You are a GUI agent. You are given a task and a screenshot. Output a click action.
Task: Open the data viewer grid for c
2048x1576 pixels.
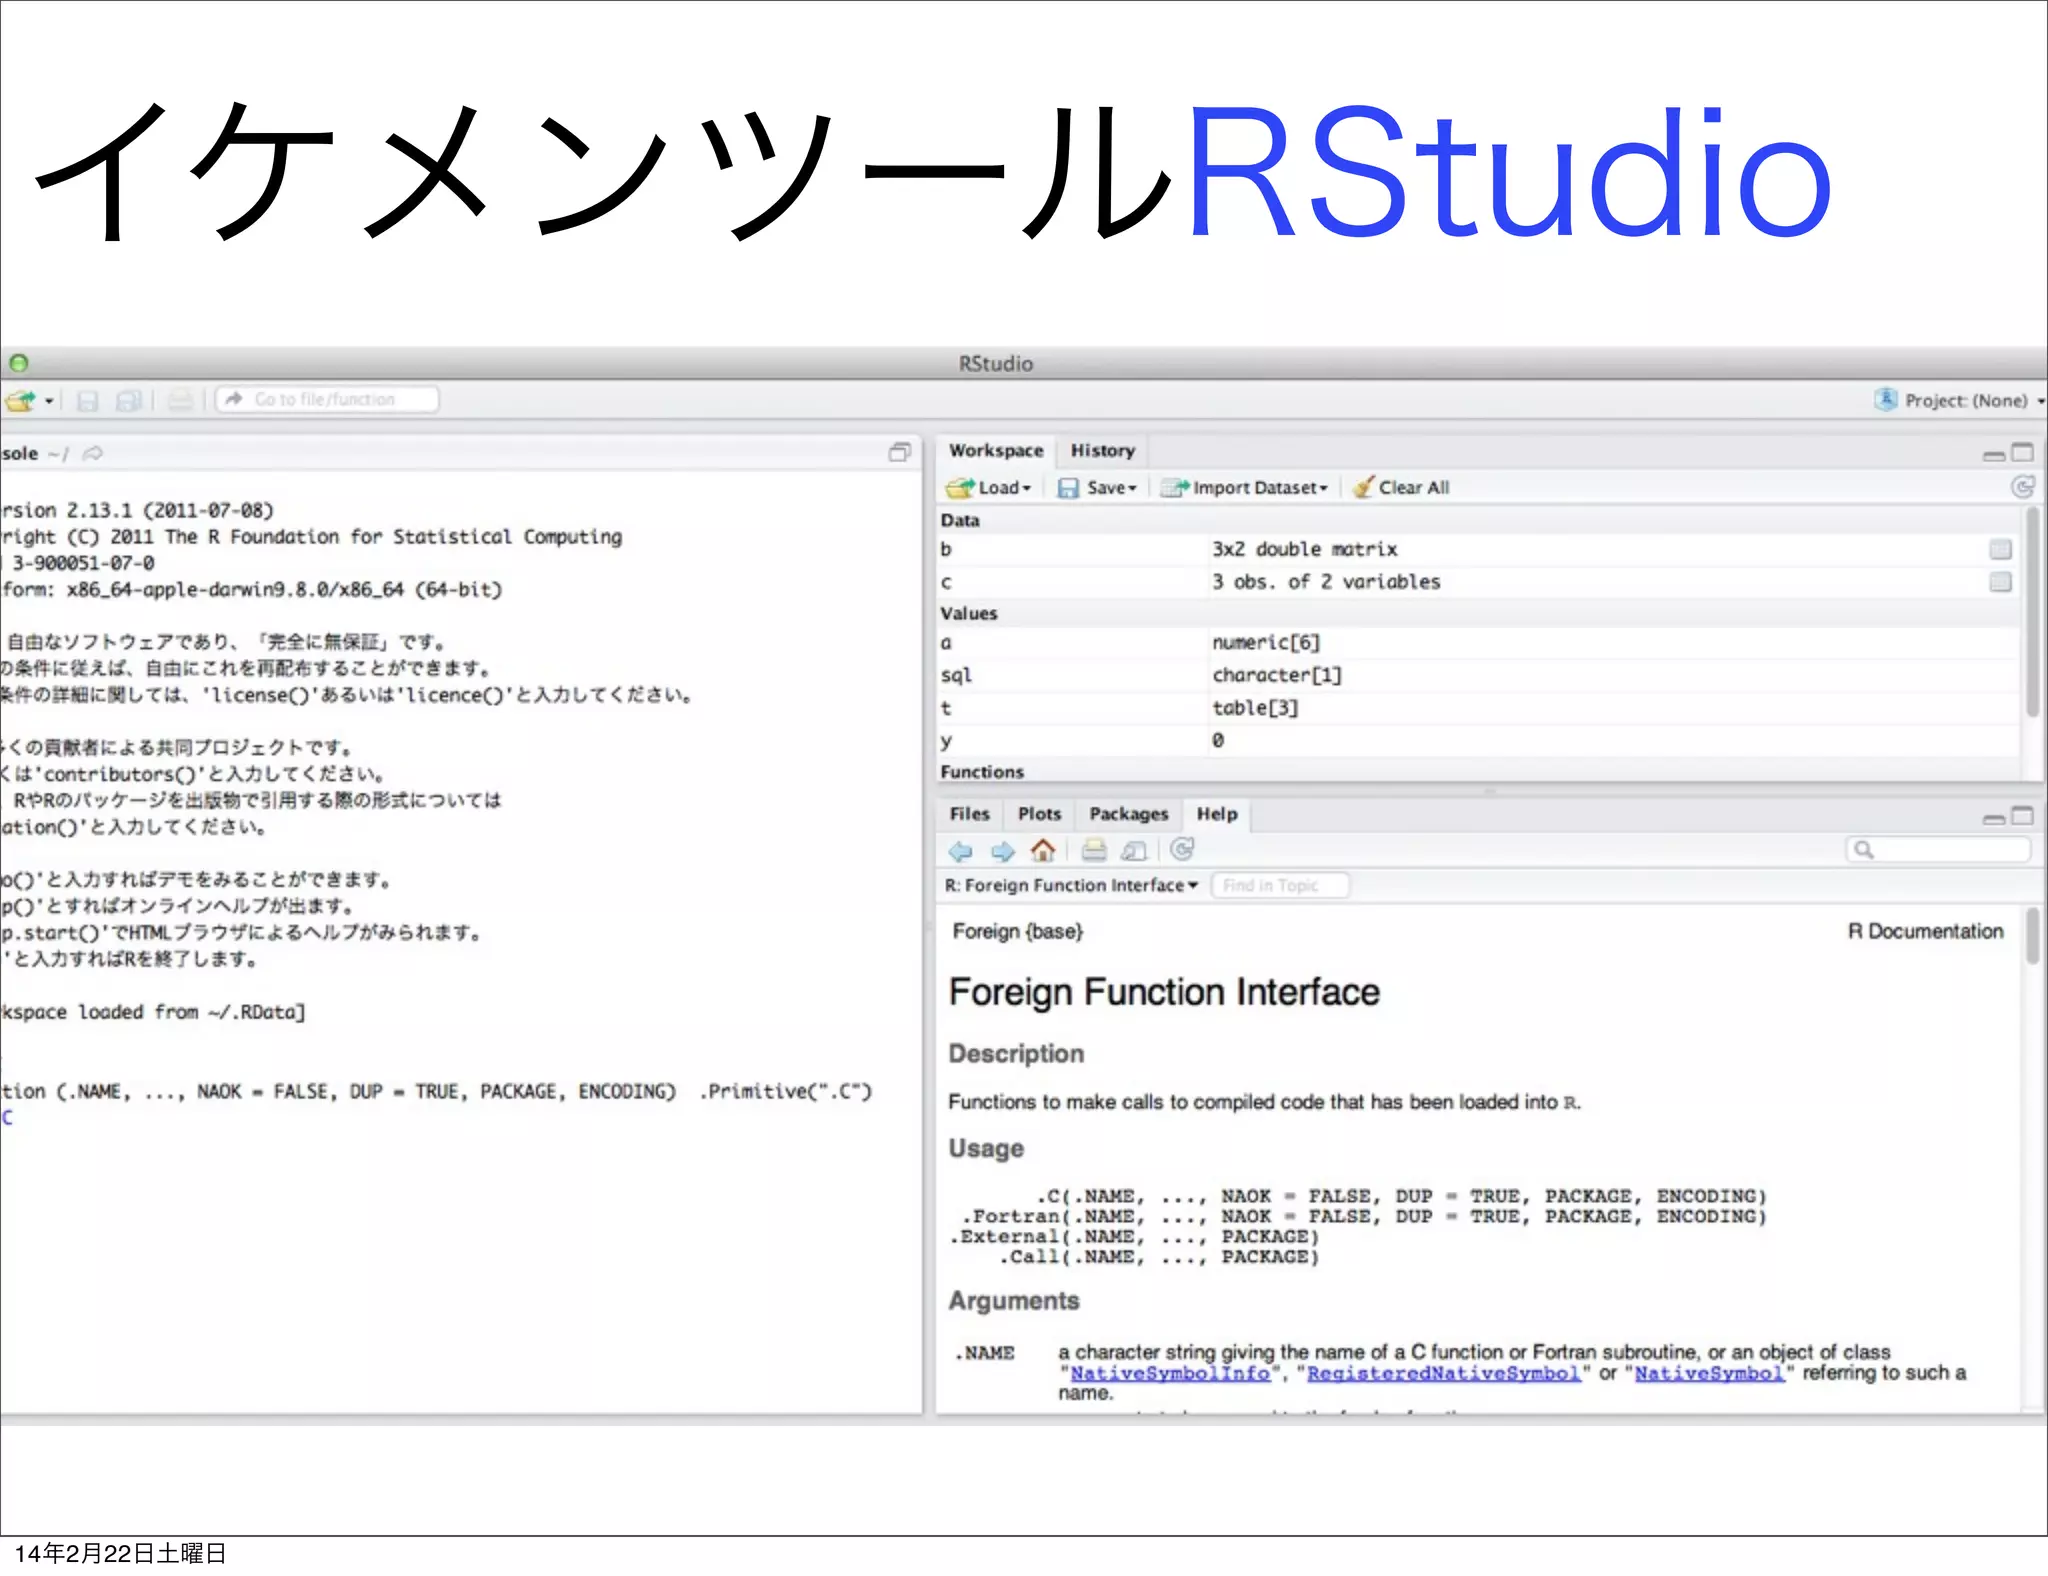tap(2000, 582)
